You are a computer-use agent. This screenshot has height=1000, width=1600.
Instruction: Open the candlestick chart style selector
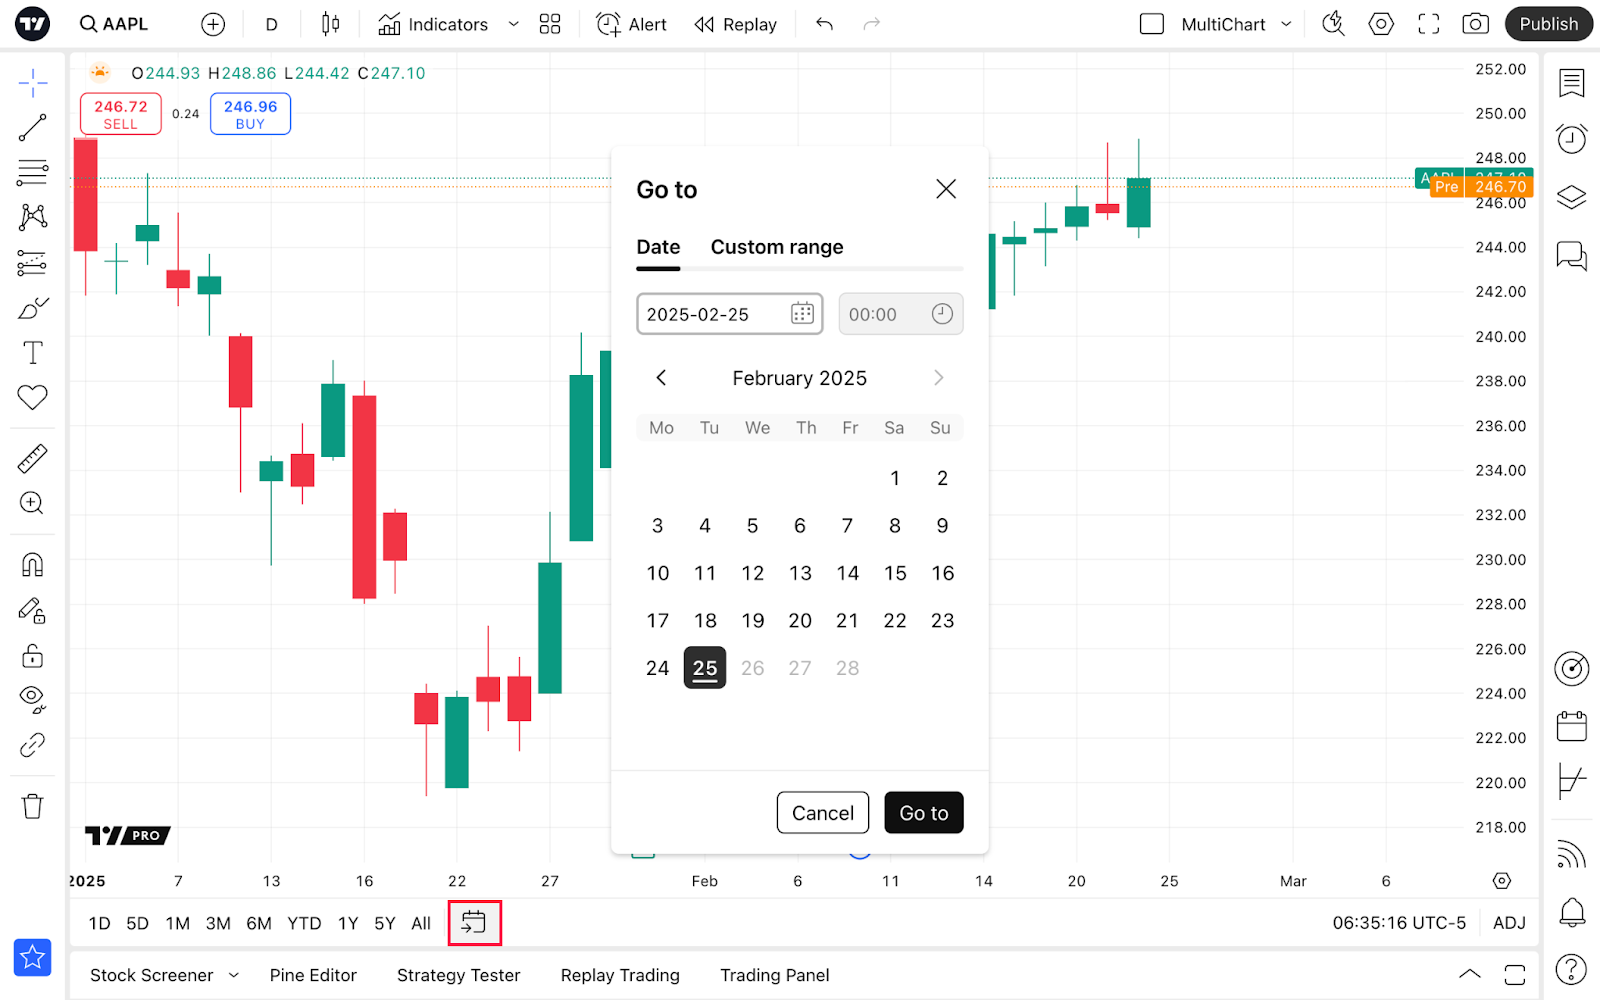click(330, 24)
